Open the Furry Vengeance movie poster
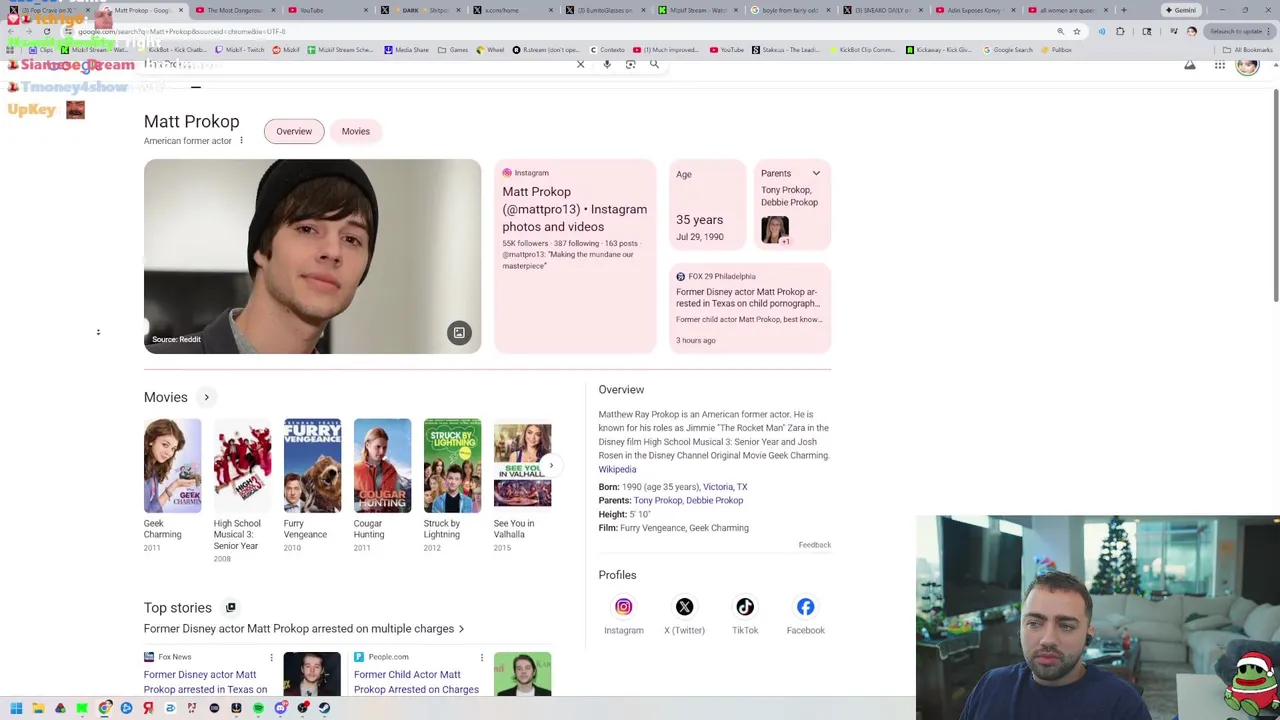Screen dimensions: 1280x720 tap(312, 466)
